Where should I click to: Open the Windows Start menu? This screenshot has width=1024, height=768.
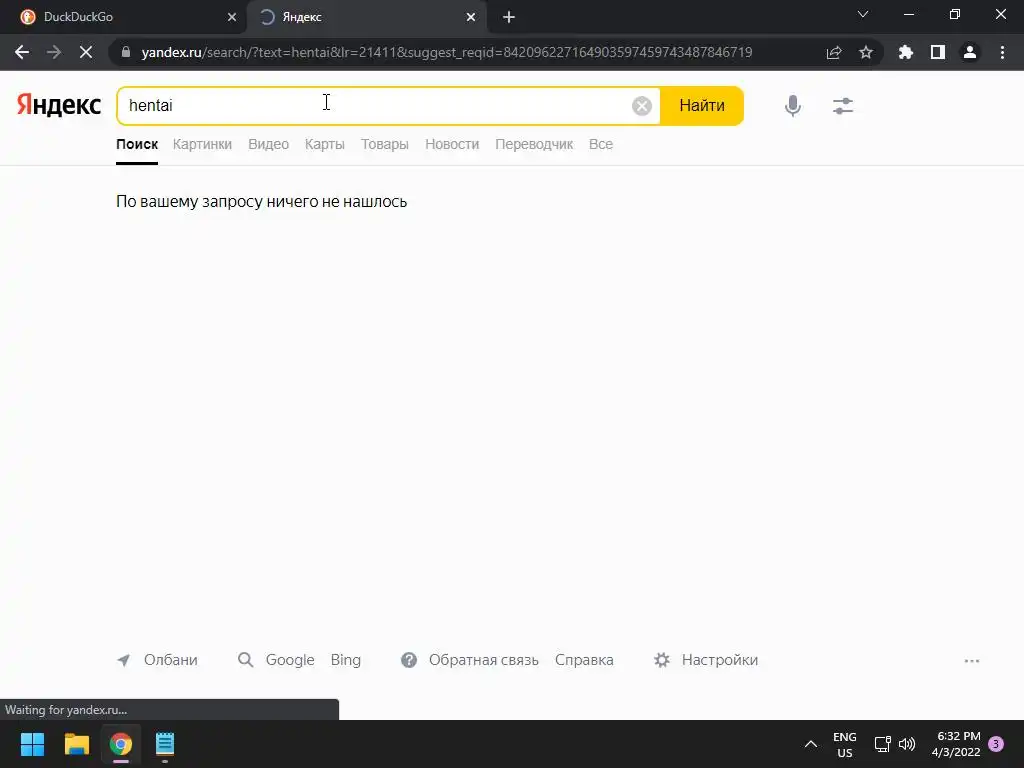coord(32,744)
